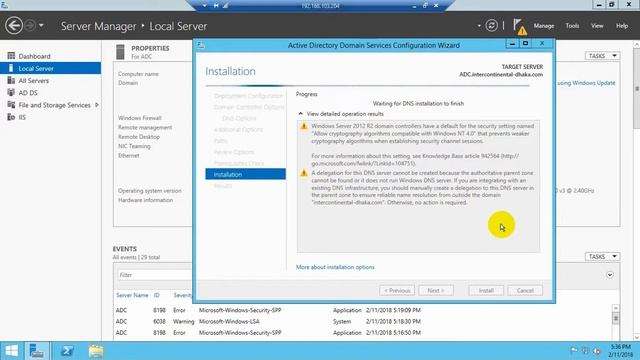Viewport: 640px width, 360px height.
Task: Open the Tools menu
Action: coord(572,26)
